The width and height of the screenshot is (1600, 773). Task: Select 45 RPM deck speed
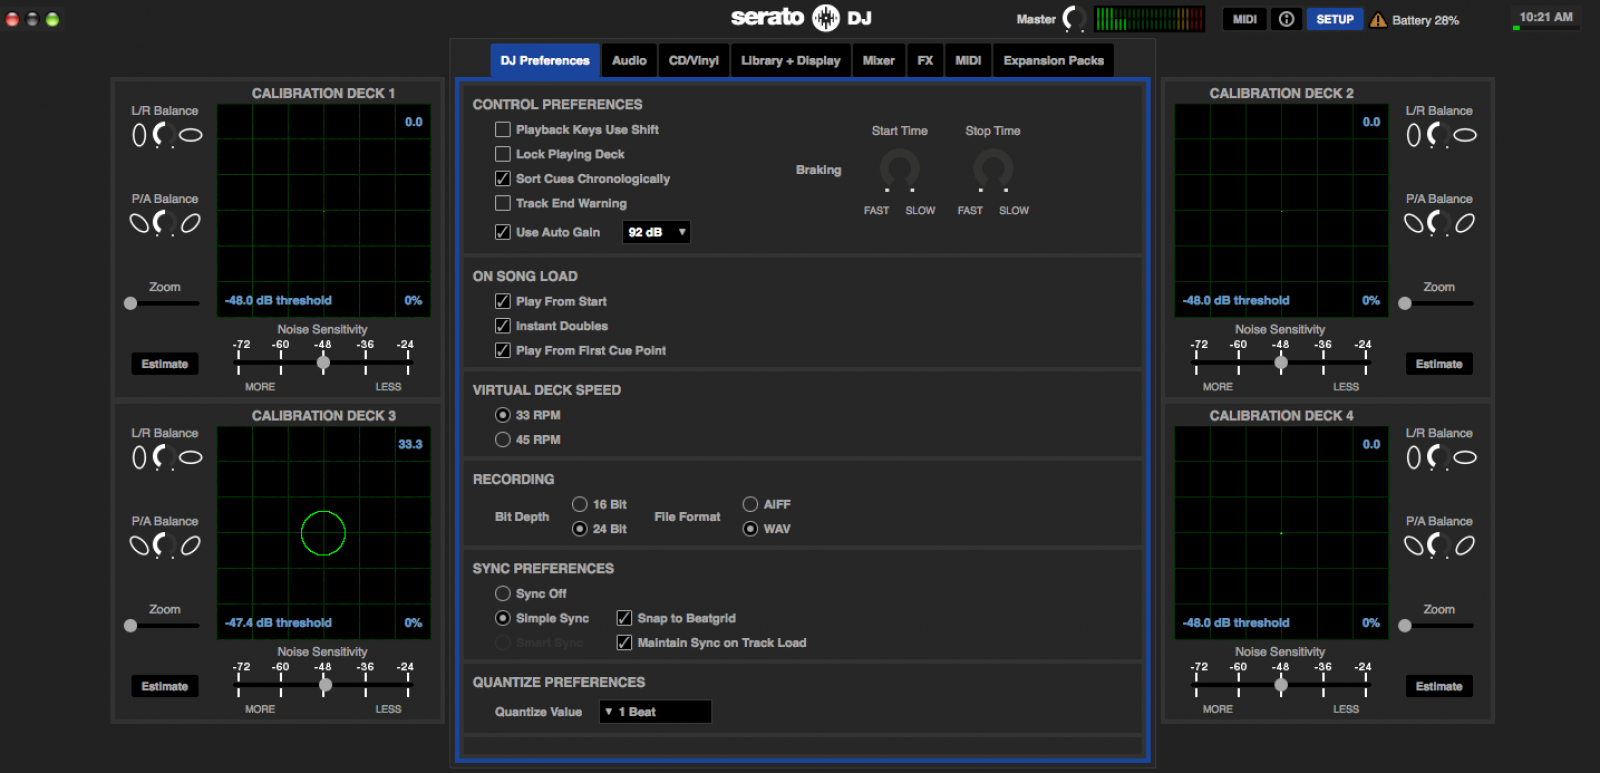503,440
